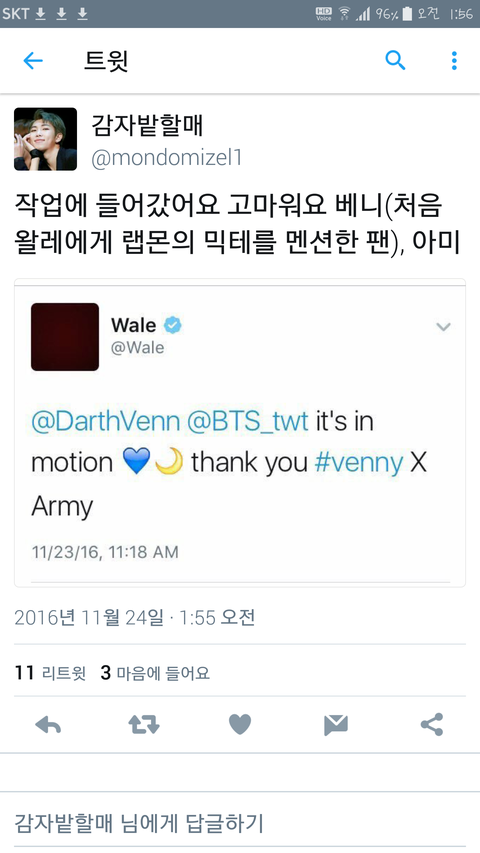The height and width of the screenshot is (853, 480).
Task: Expand the quoted Wale tweet chevron
Action: tap(444, 327)
